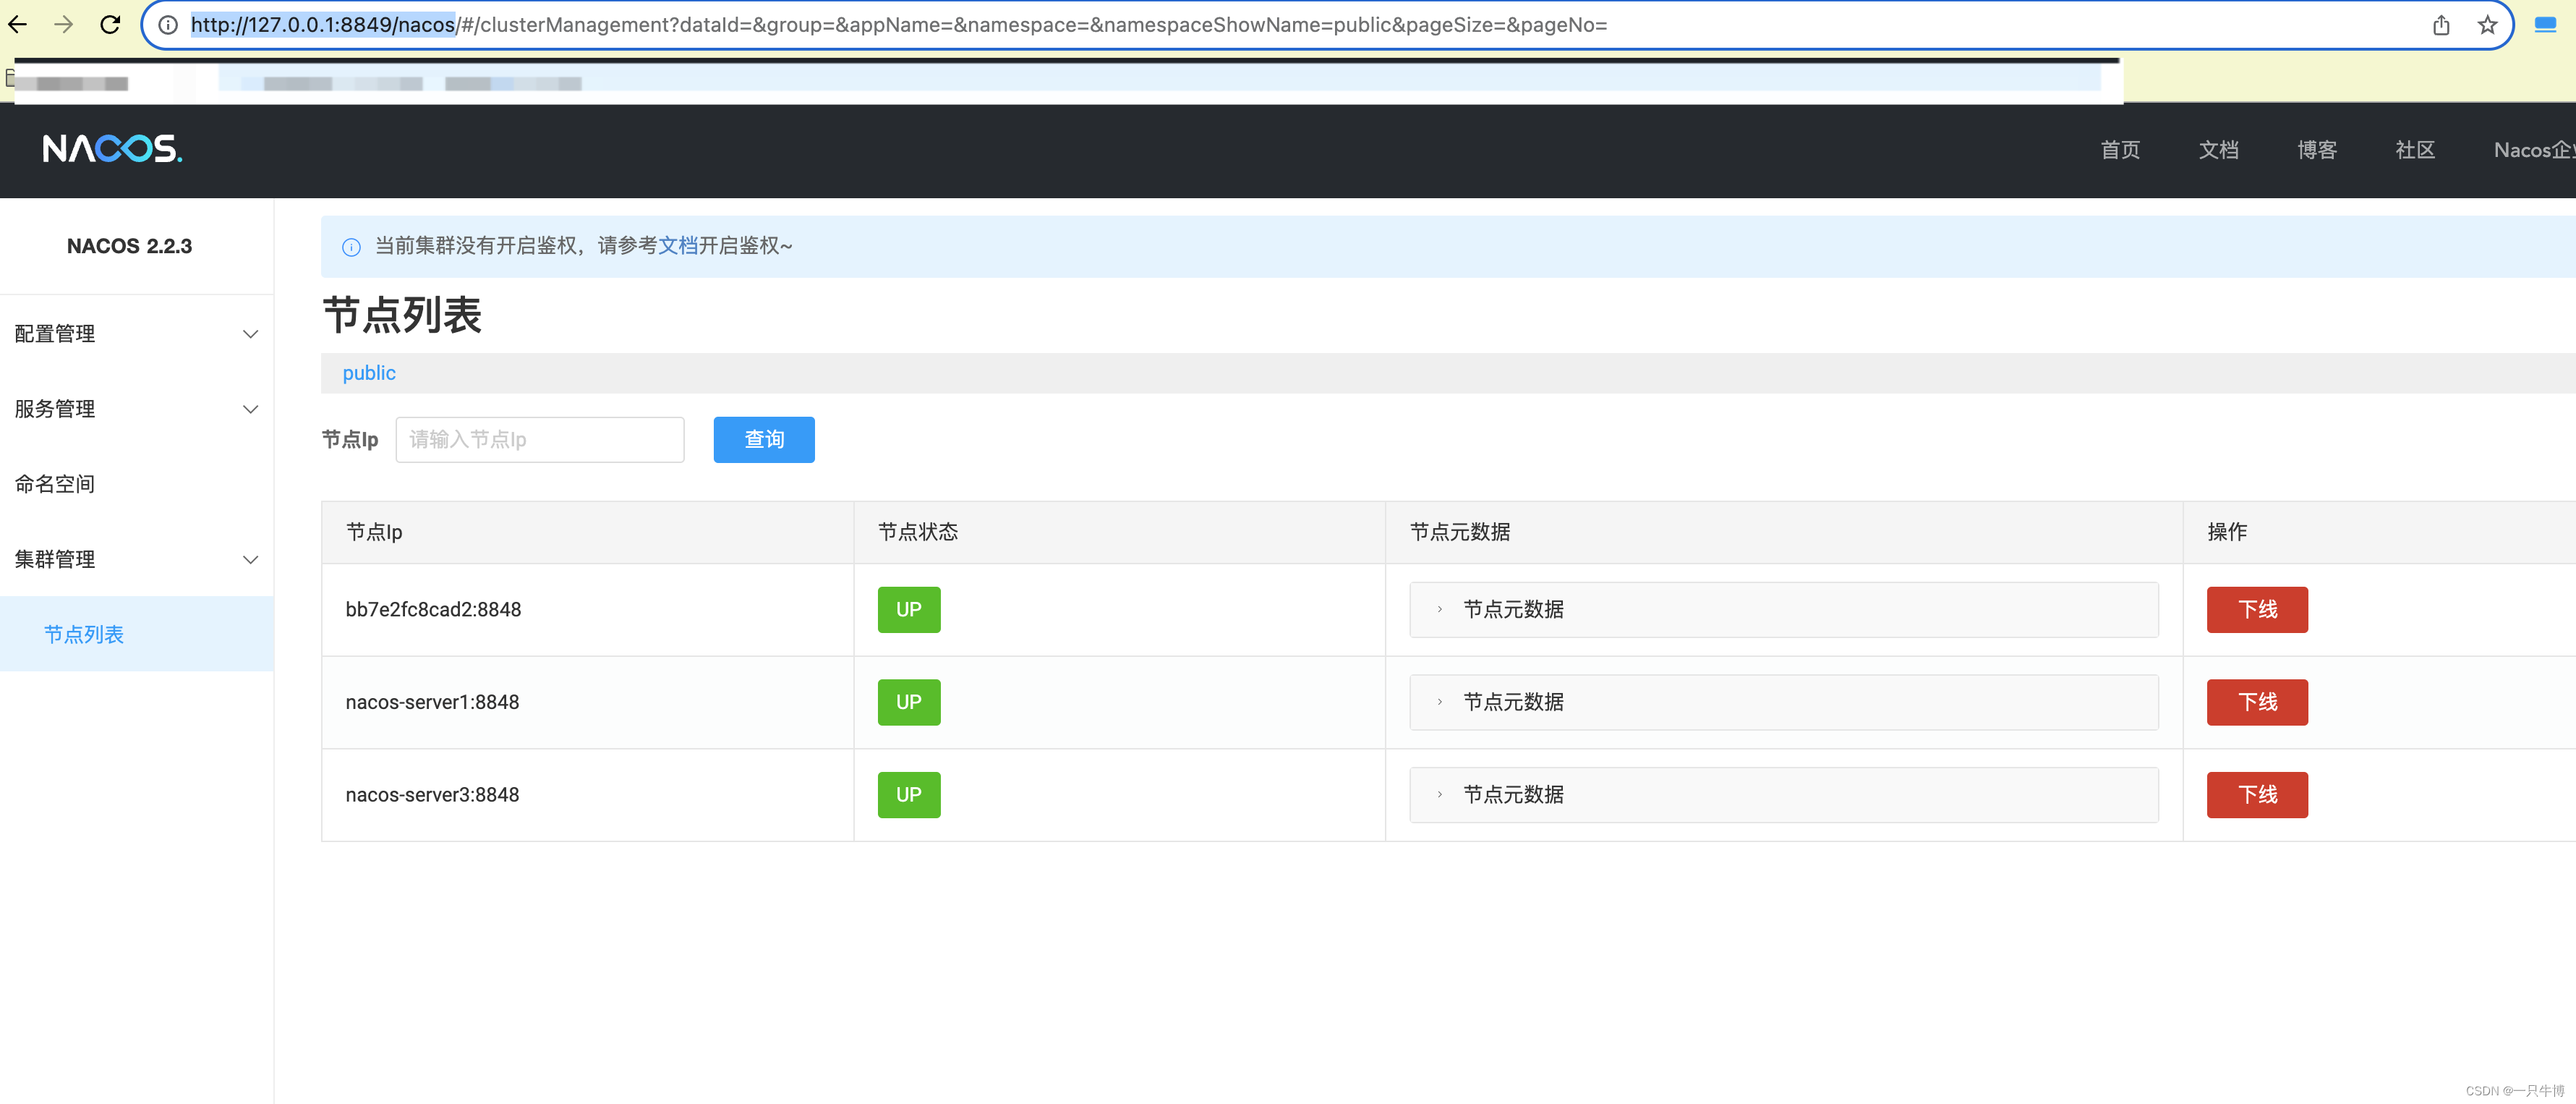The width and height of the screenshot is (2576, 1104).
Task: Click 下线 for node nacos-server1:8848
Action: (2257, 702)
